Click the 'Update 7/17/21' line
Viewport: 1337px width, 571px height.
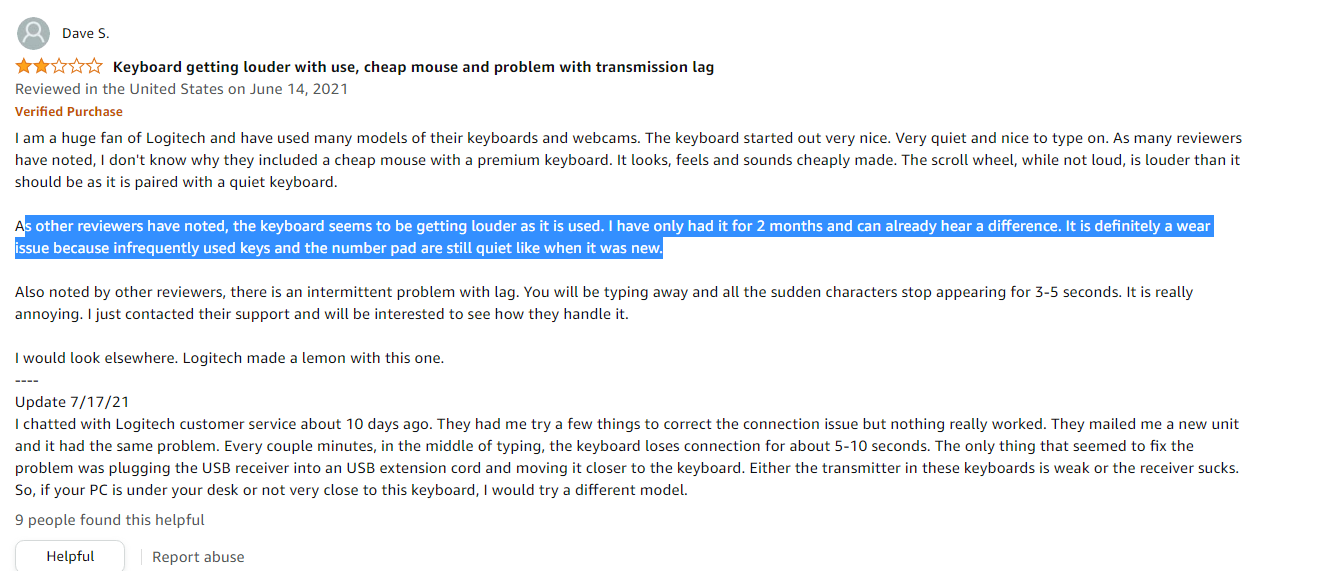72,402
